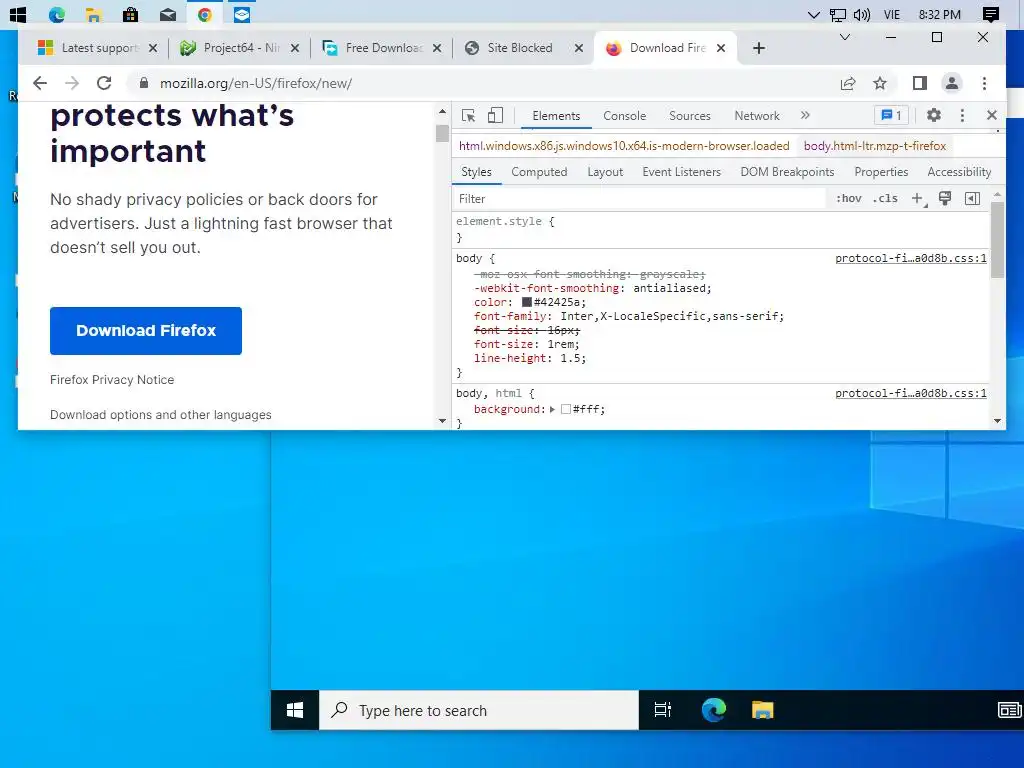Show the computed styles sidebar icon

pos(972,199)
